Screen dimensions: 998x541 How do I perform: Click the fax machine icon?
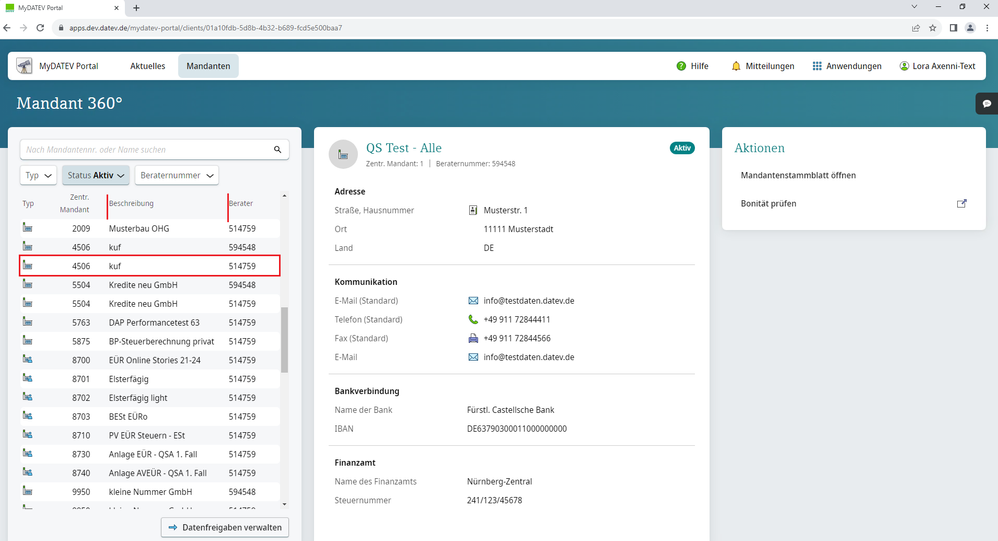click(473, 338)
